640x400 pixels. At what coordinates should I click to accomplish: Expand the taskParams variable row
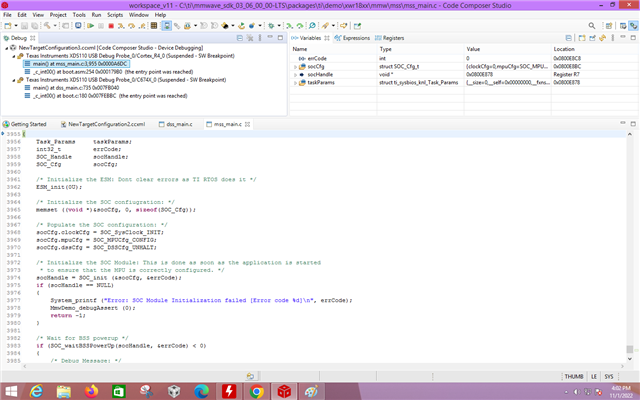(x=295, y=83)
